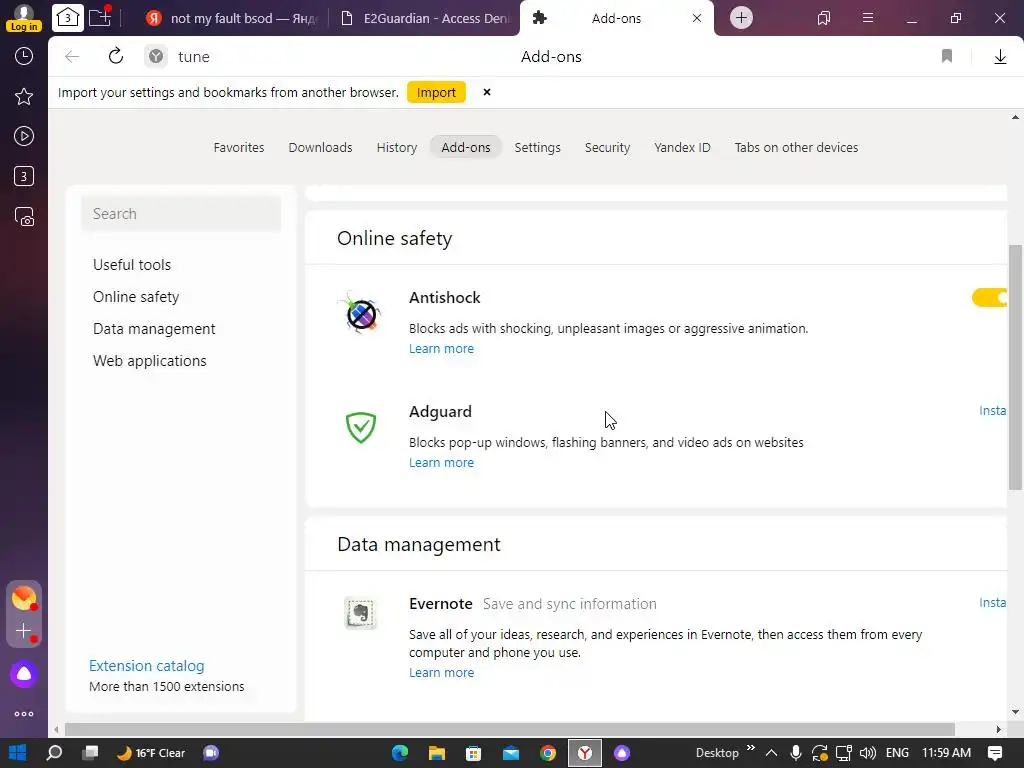Viewport: 1024px width, 768px height.
Task: Jump to Web applications section
Action: click(x=150, y=360)
